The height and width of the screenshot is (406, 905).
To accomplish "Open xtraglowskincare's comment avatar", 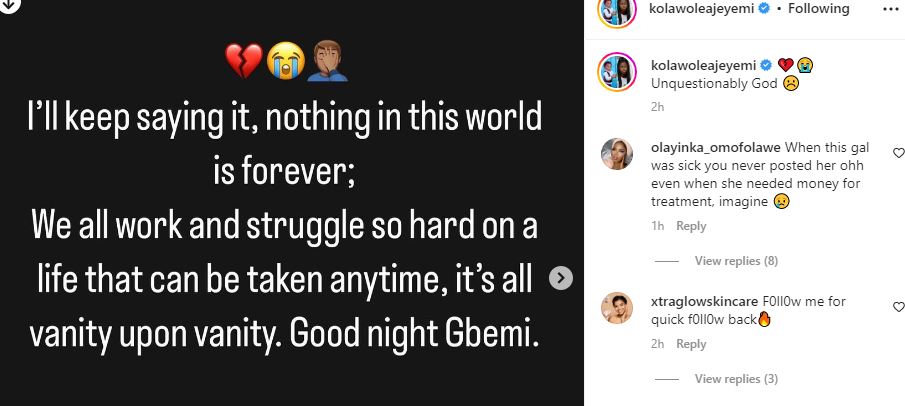I will coord(616,308).
